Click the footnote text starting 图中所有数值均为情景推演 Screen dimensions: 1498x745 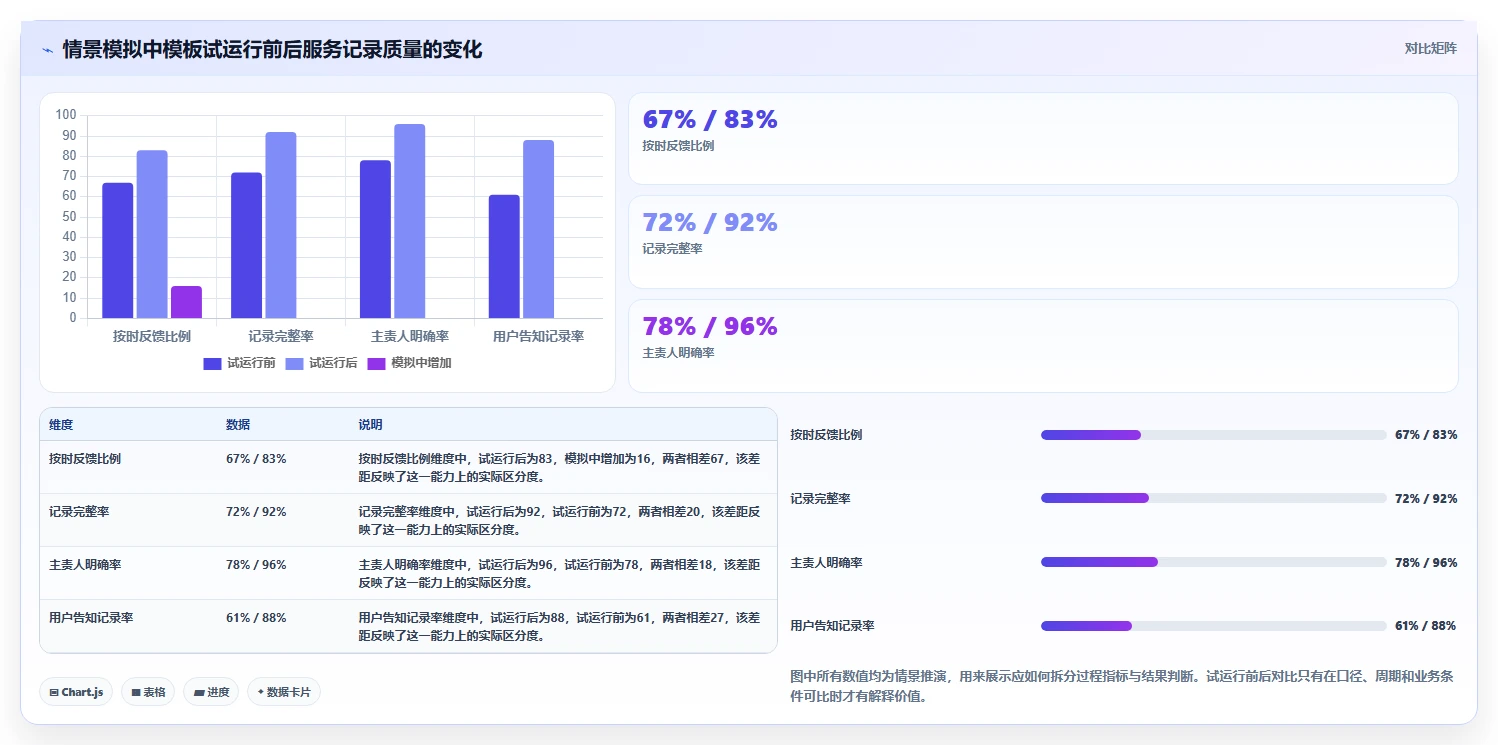pyautogui.click(x=1121, y=686)
